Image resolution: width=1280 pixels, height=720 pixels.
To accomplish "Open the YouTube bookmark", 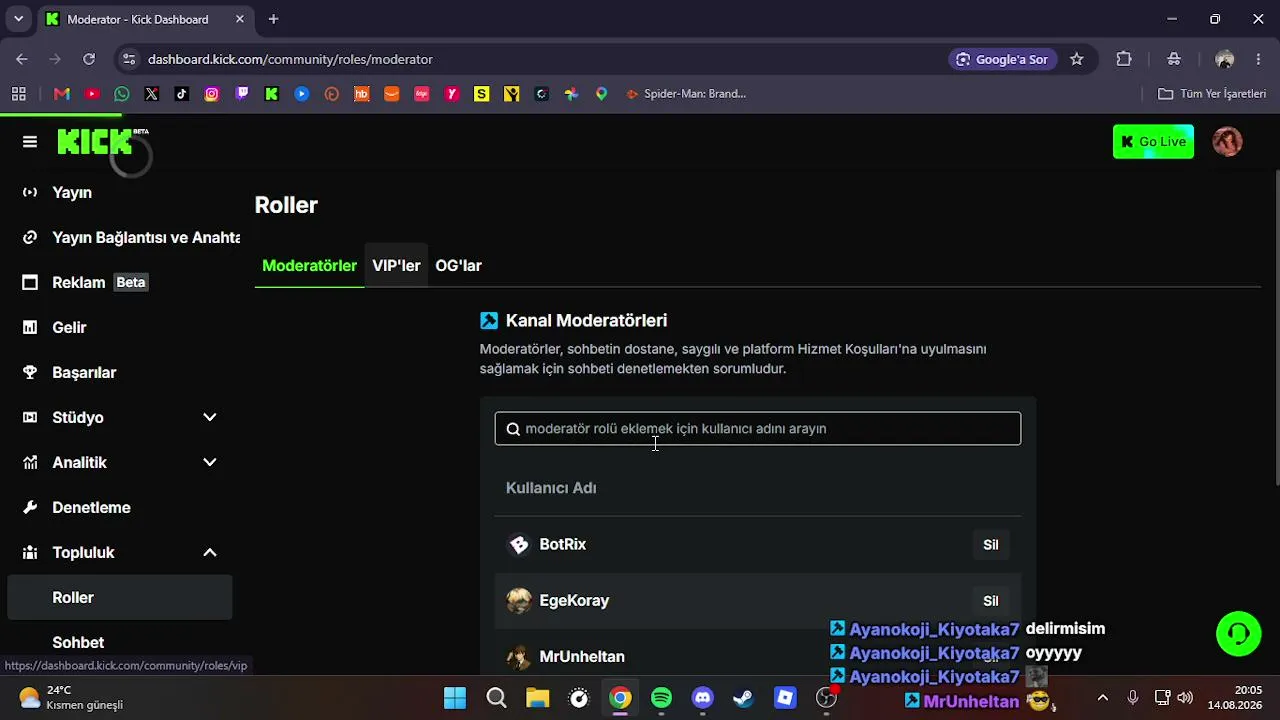I will (92, 94).
